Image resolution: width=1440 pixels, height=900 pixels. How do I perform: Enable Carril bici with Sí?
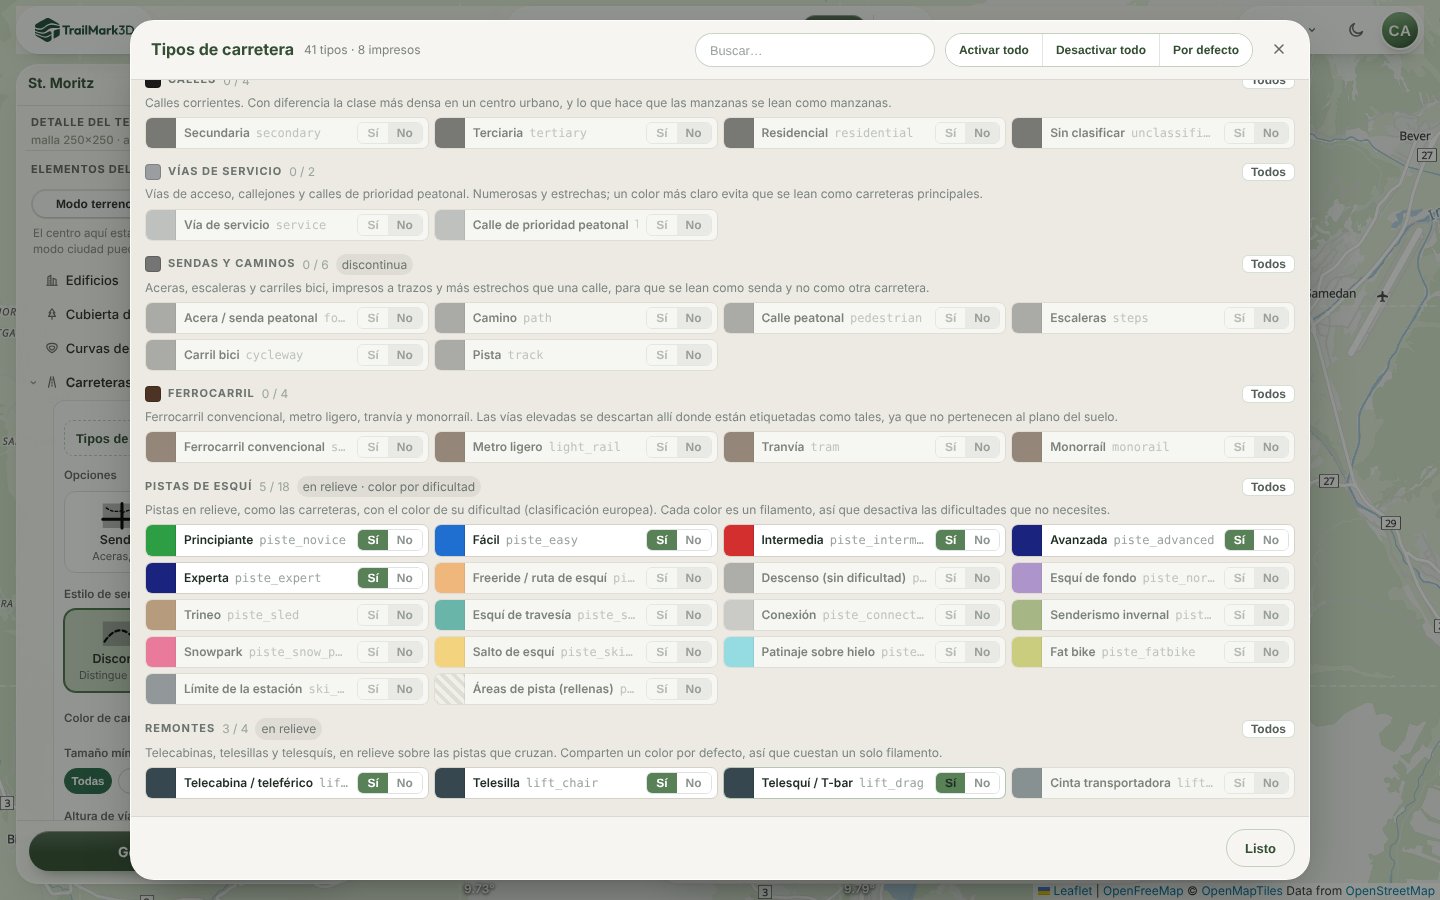click(373, 355)
